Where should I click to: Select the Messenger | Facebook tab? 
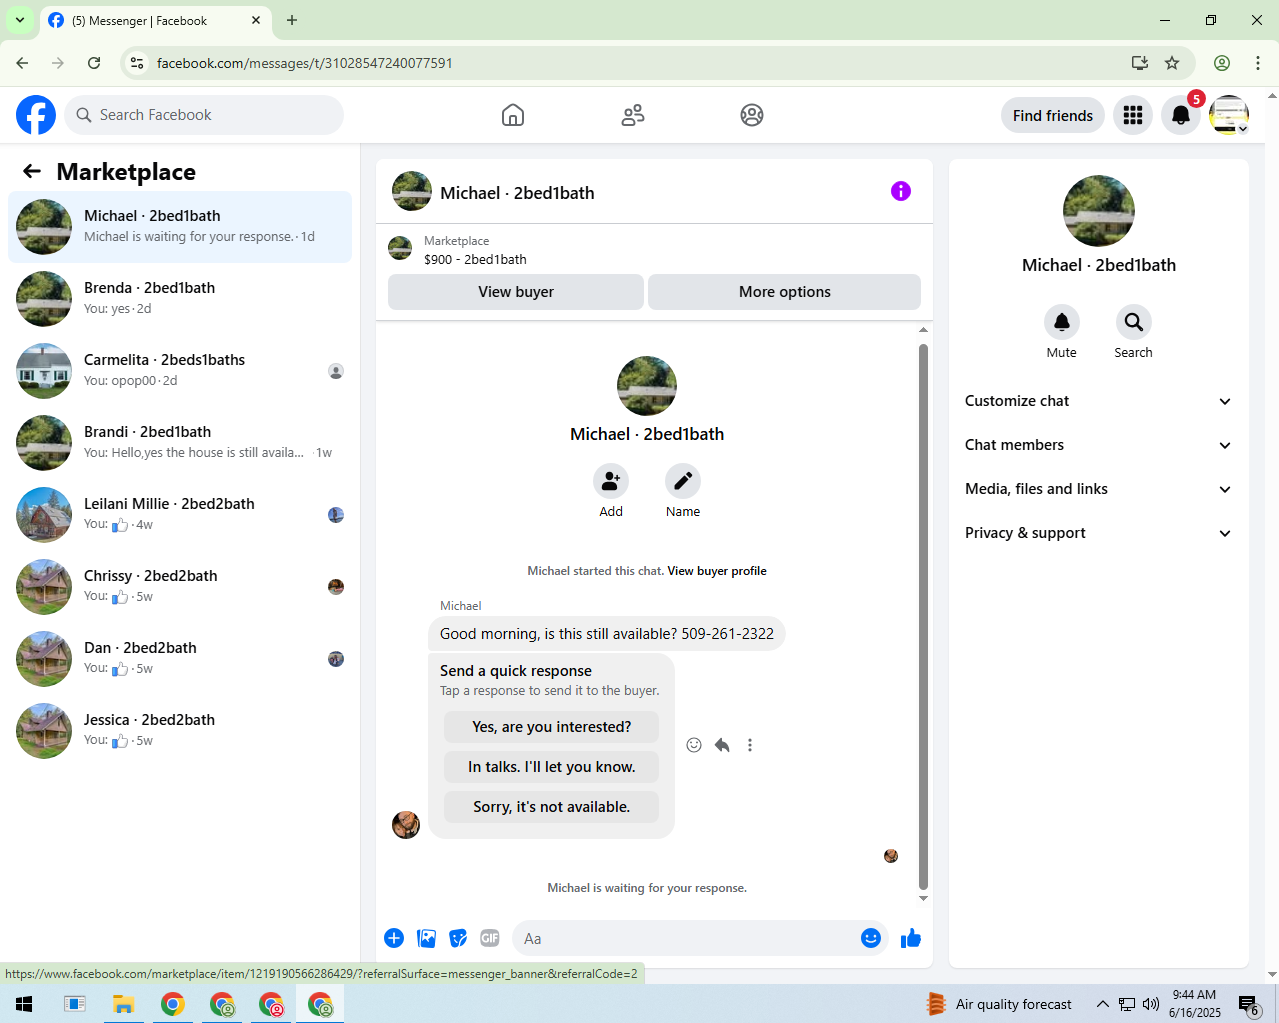coord(155,20)
